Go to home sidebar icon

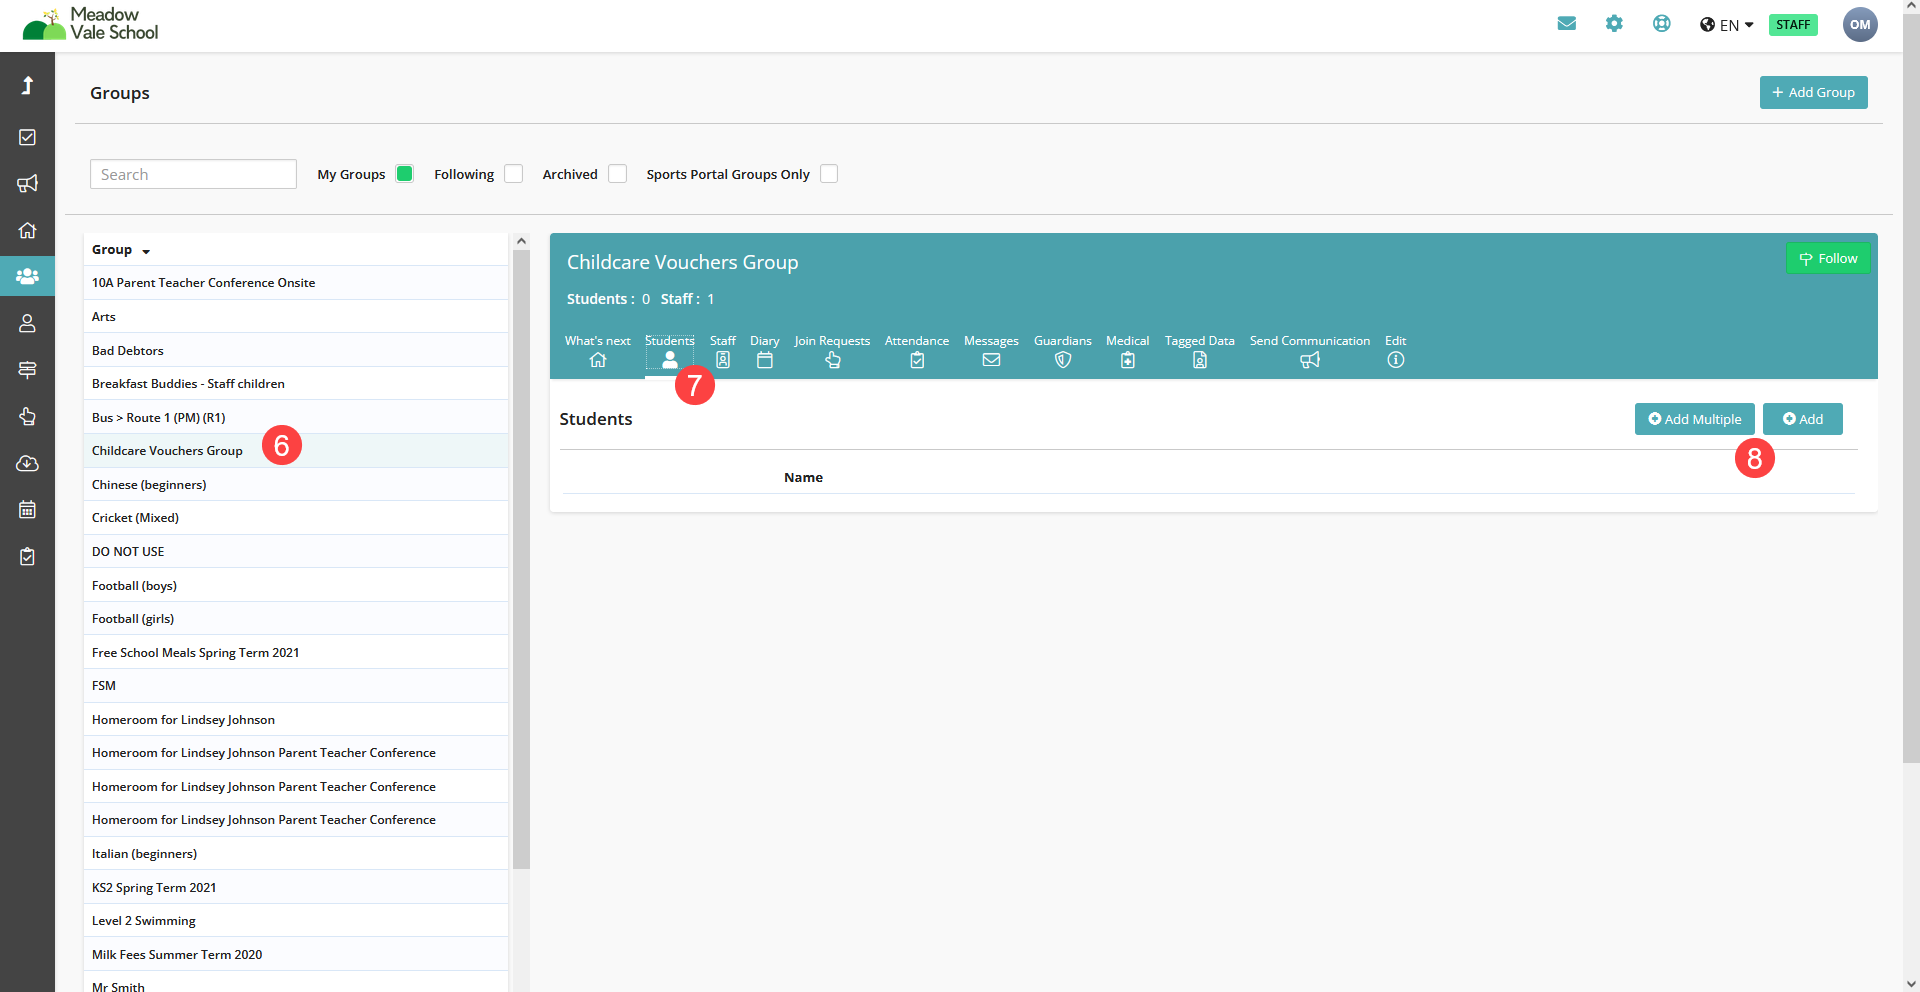pyautogui.click(x=27, y=230)
